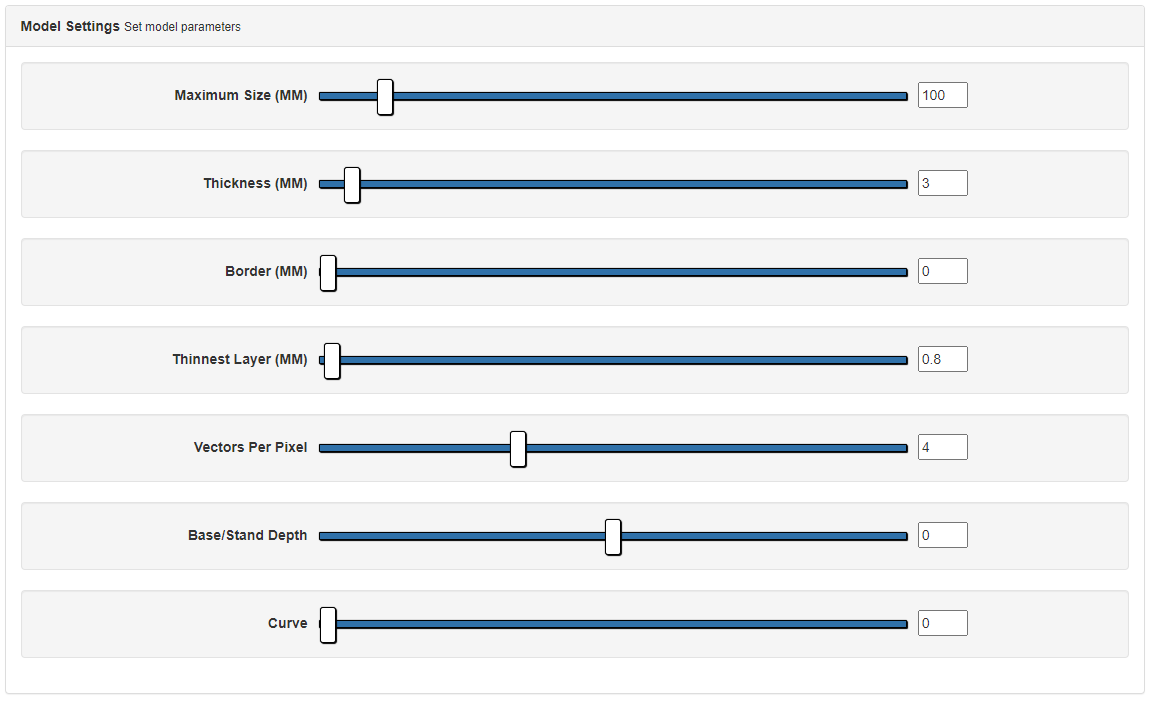Click the Vectors Per Pixel slider handle
1149x701 pixels.
518,449
